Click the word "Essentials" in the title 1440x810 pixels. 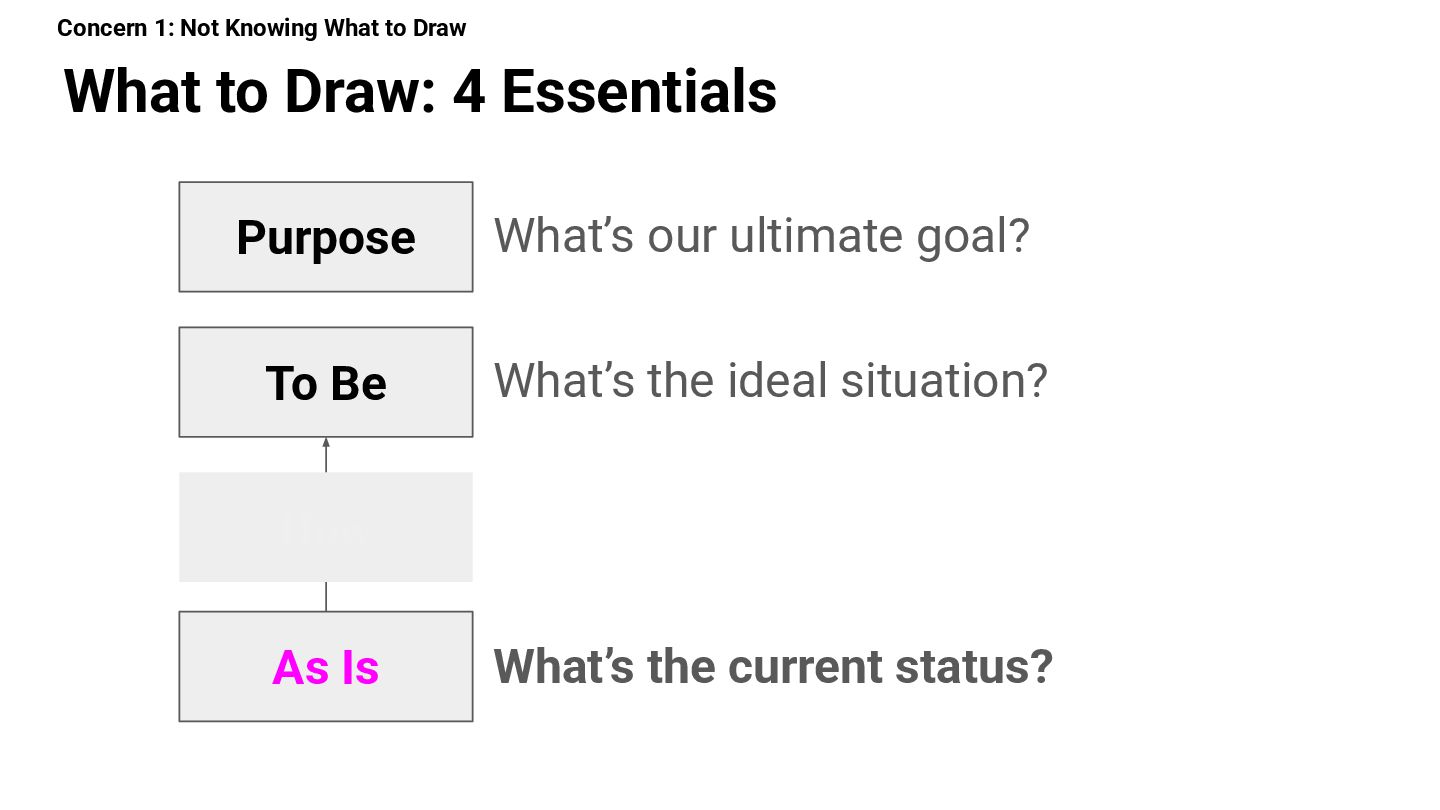click(x=639, y=91)
